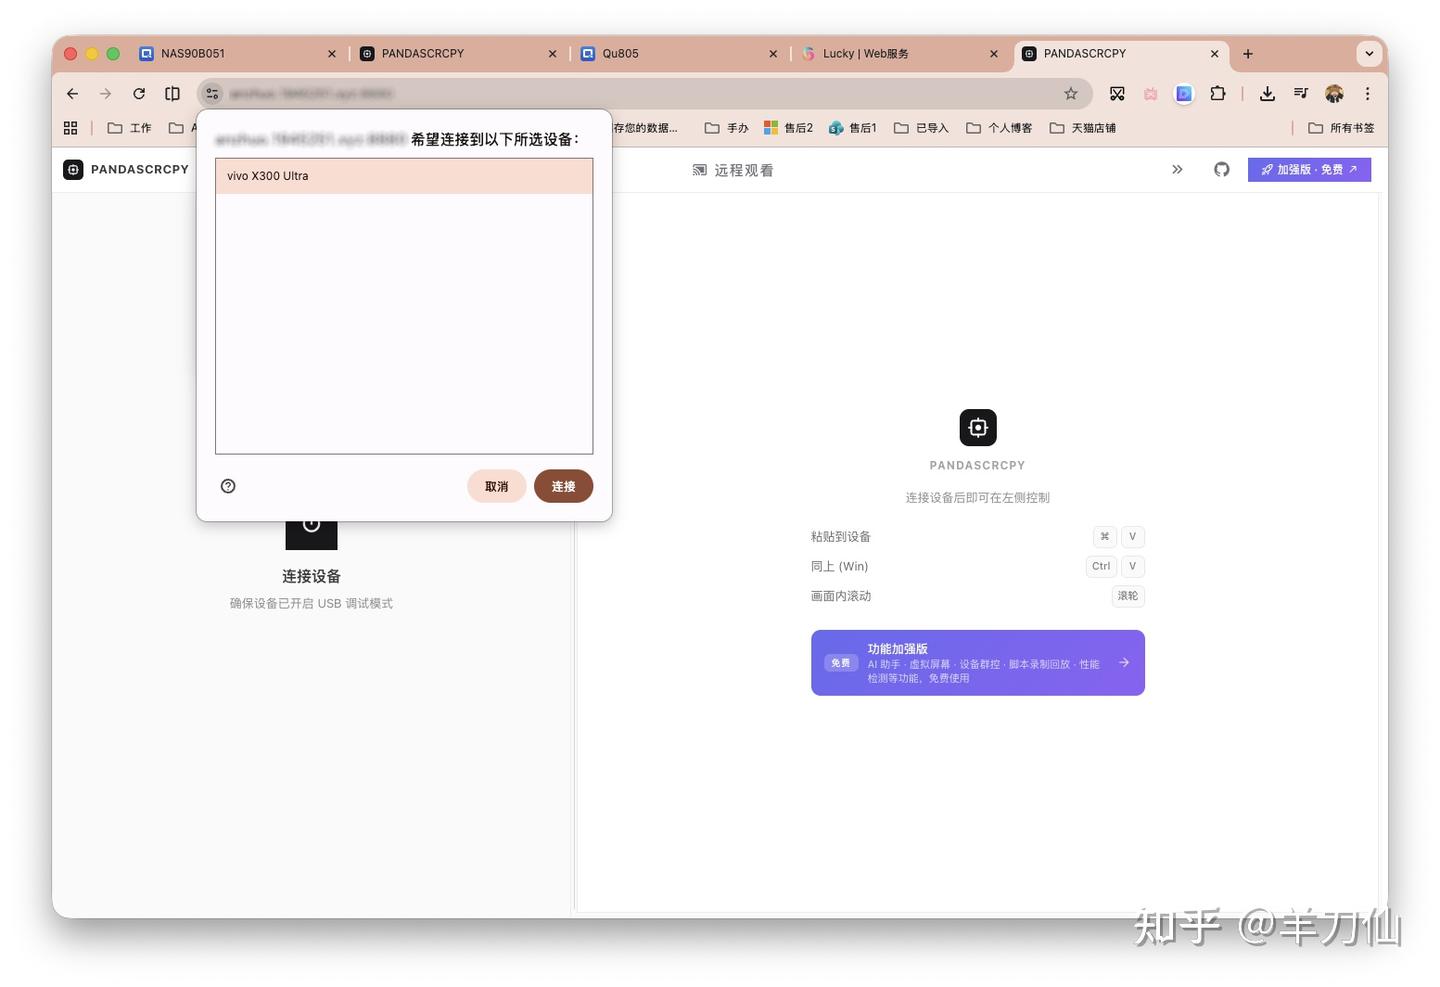Click the help question mark in the dialog
The width and height of the screenshot is (1440, 987).
coord(228,486)
